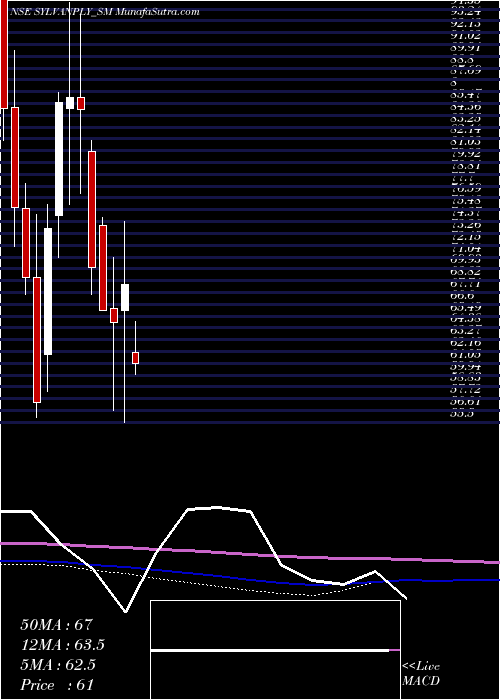Click the Price : 61 value
This screenshot has height=700, width=500.
tap(57, 685)
